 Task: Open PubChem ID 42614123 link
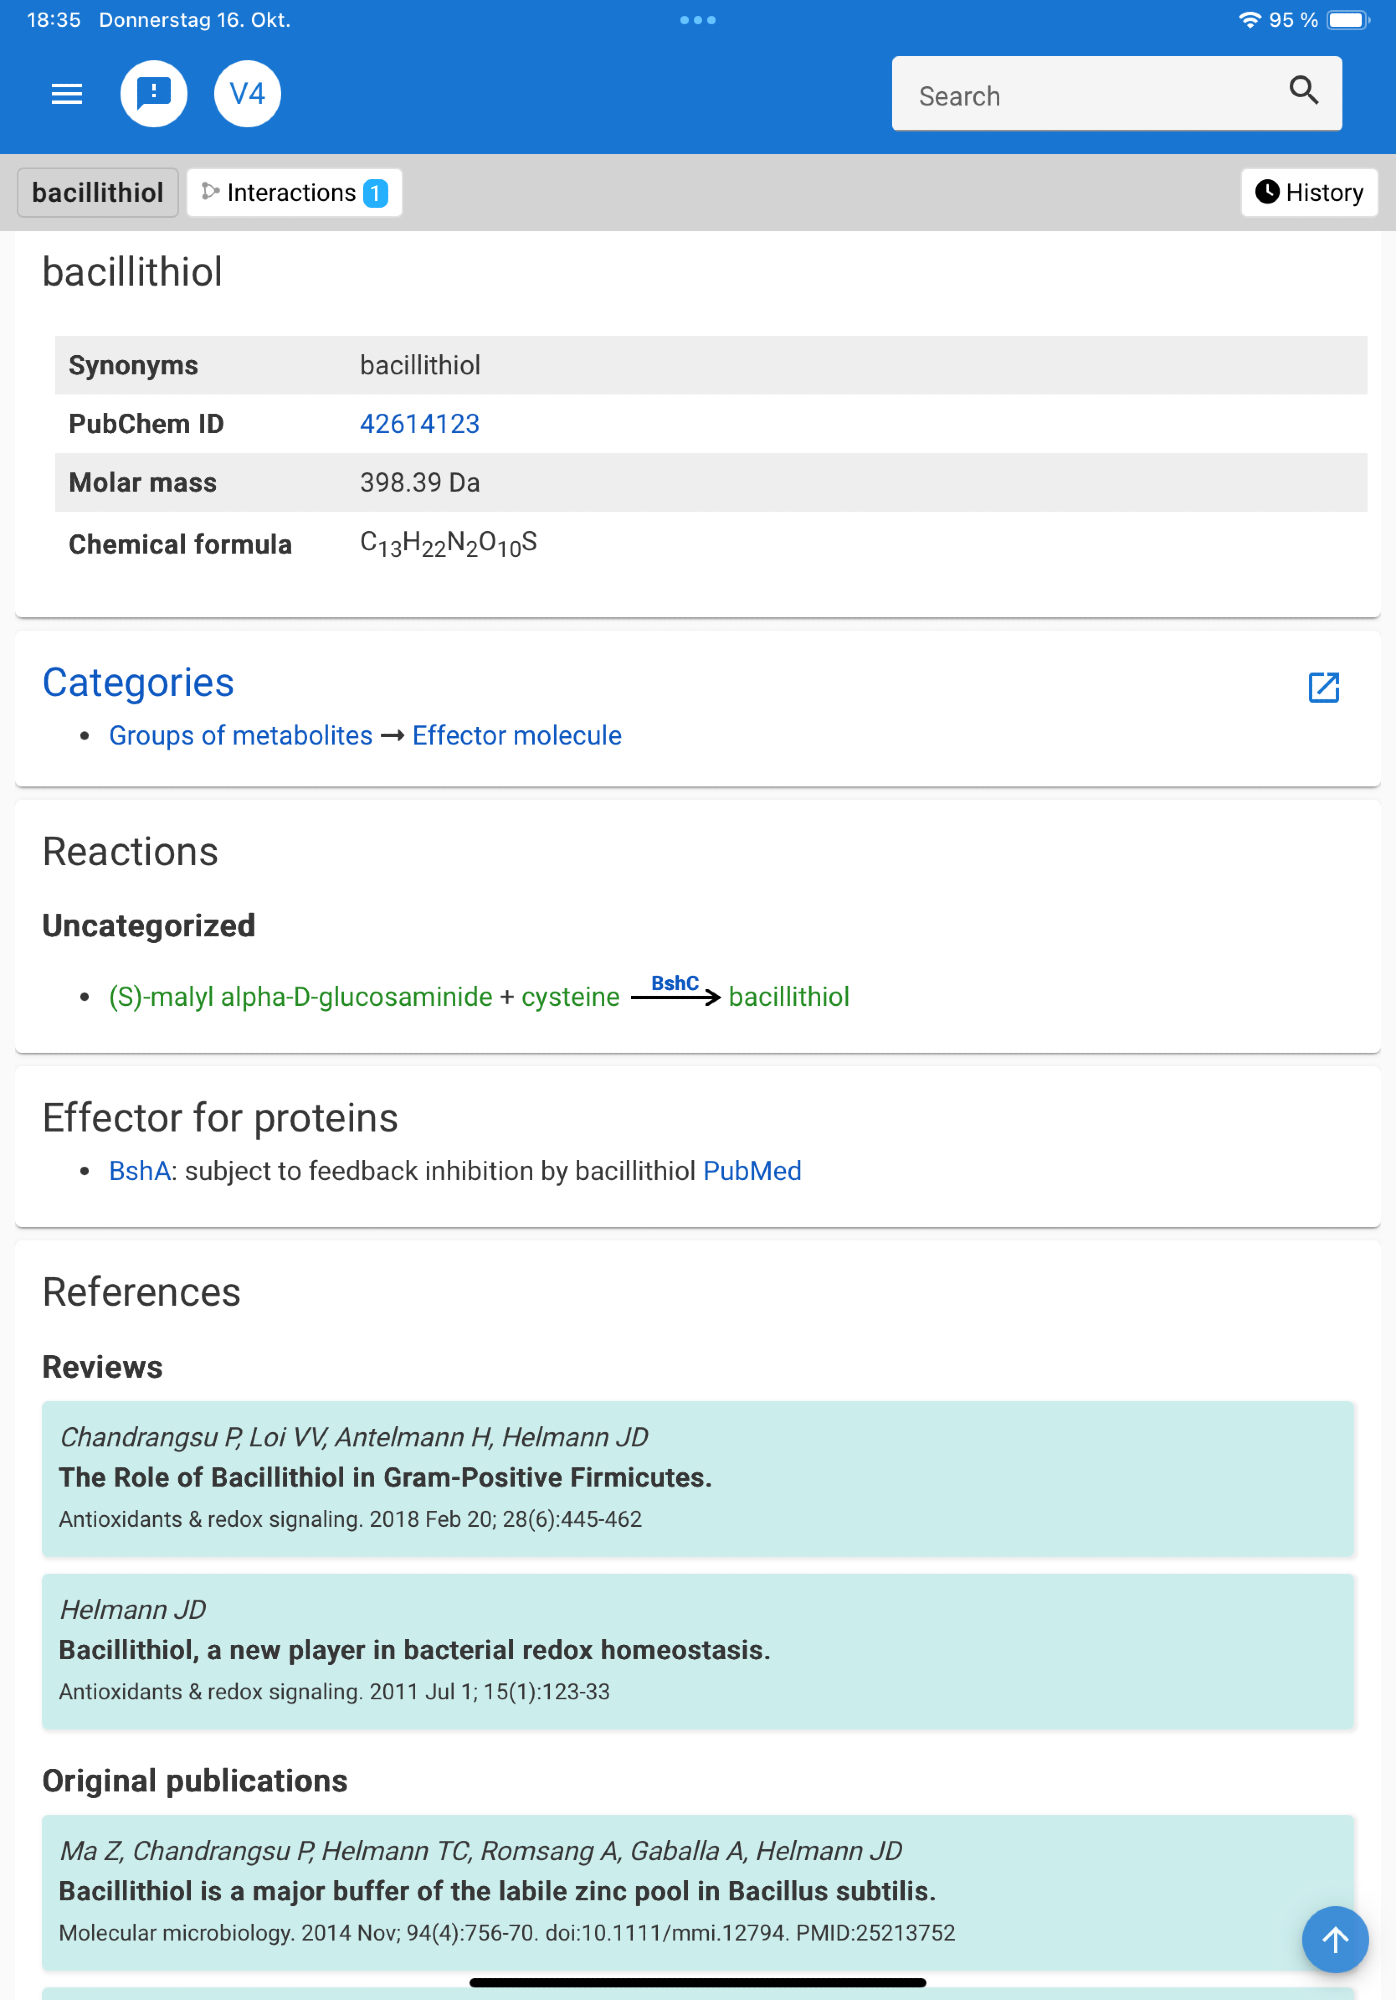pos(420,424)
